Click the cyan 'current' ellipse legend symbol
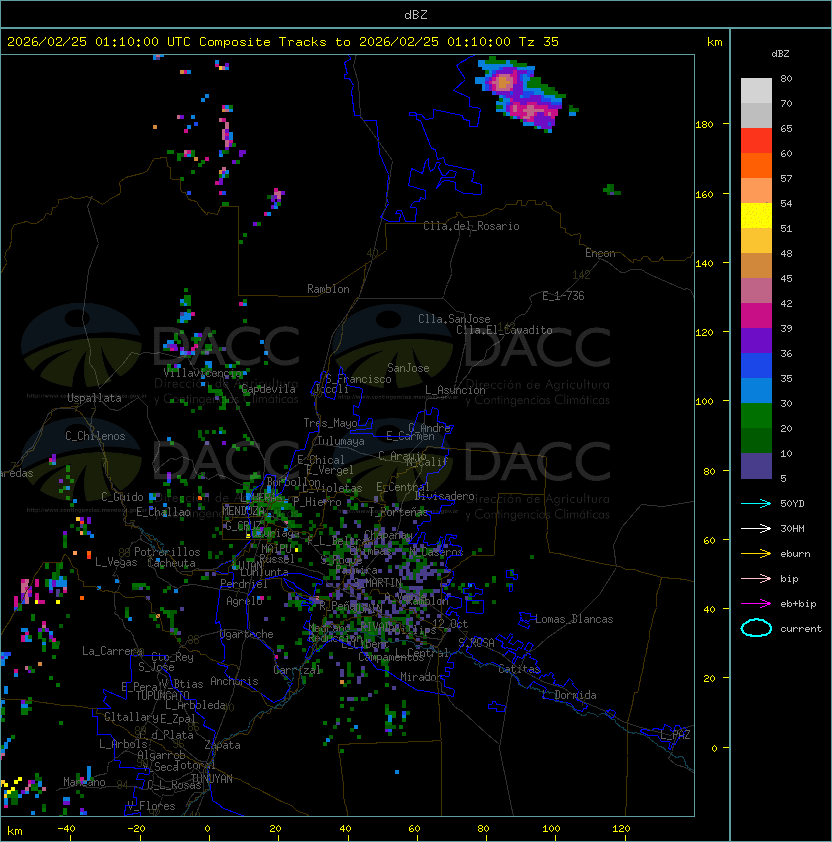Viewport: 832px width, 842px height. [756, 628]
